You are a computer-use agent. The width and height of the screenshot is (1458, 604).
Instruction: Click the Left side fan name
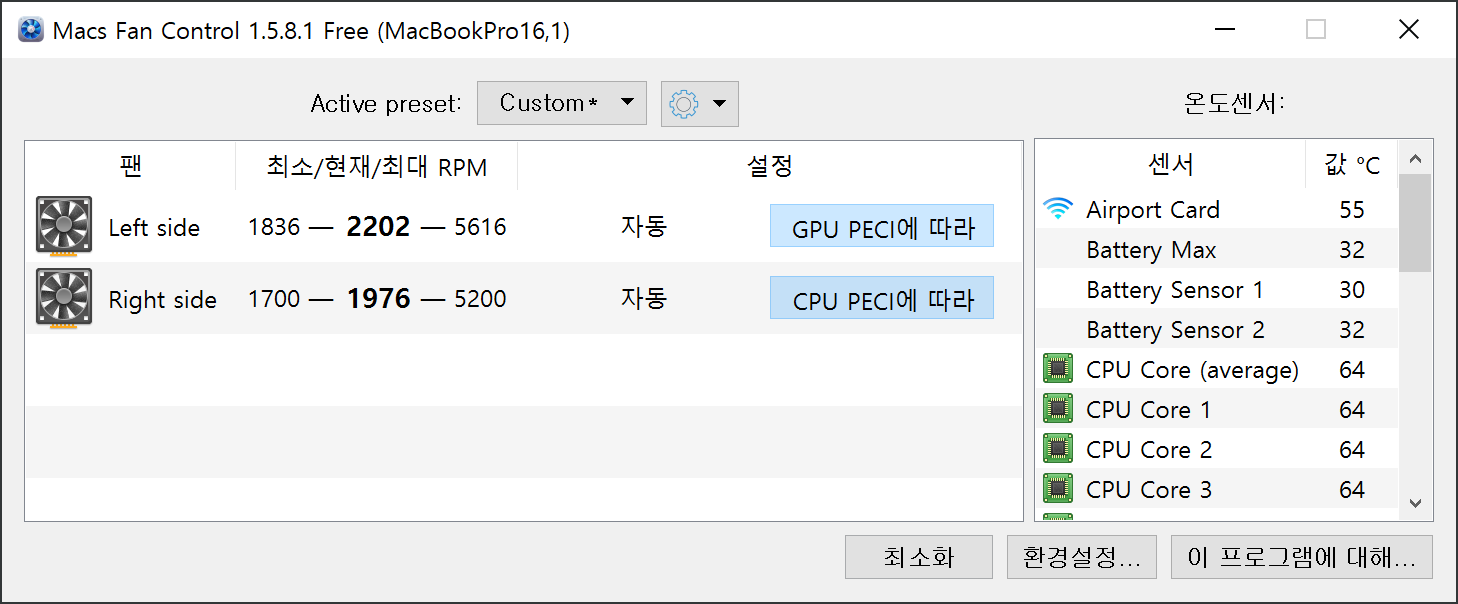click(154, 227)
